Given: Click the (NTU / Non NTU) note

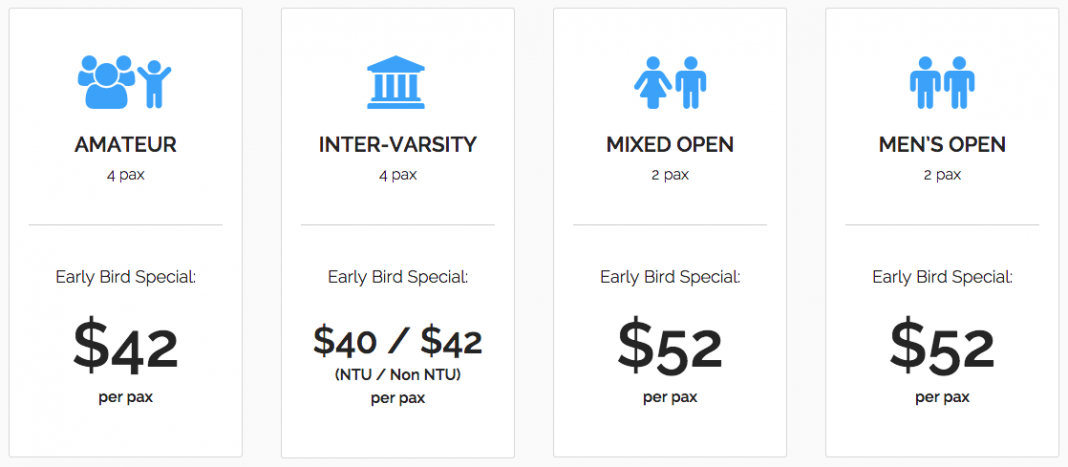Looking at the screenshot, I should pyautogui.click(x=398, y=375).
